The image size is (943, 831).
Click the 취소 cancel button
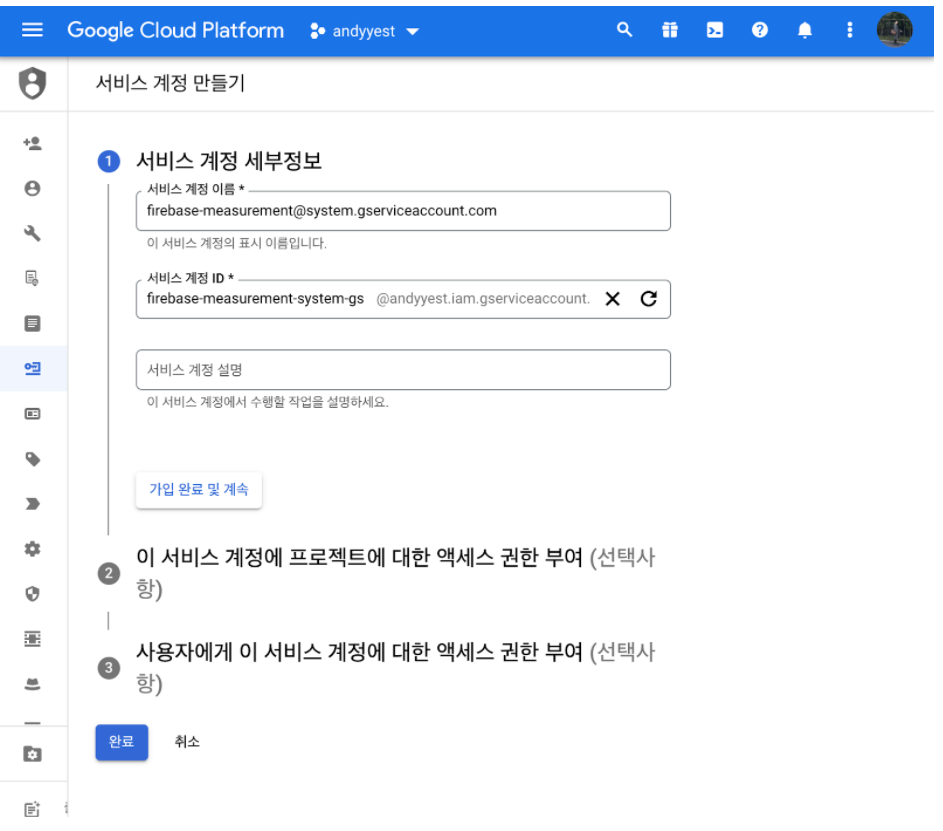point(187,742)
